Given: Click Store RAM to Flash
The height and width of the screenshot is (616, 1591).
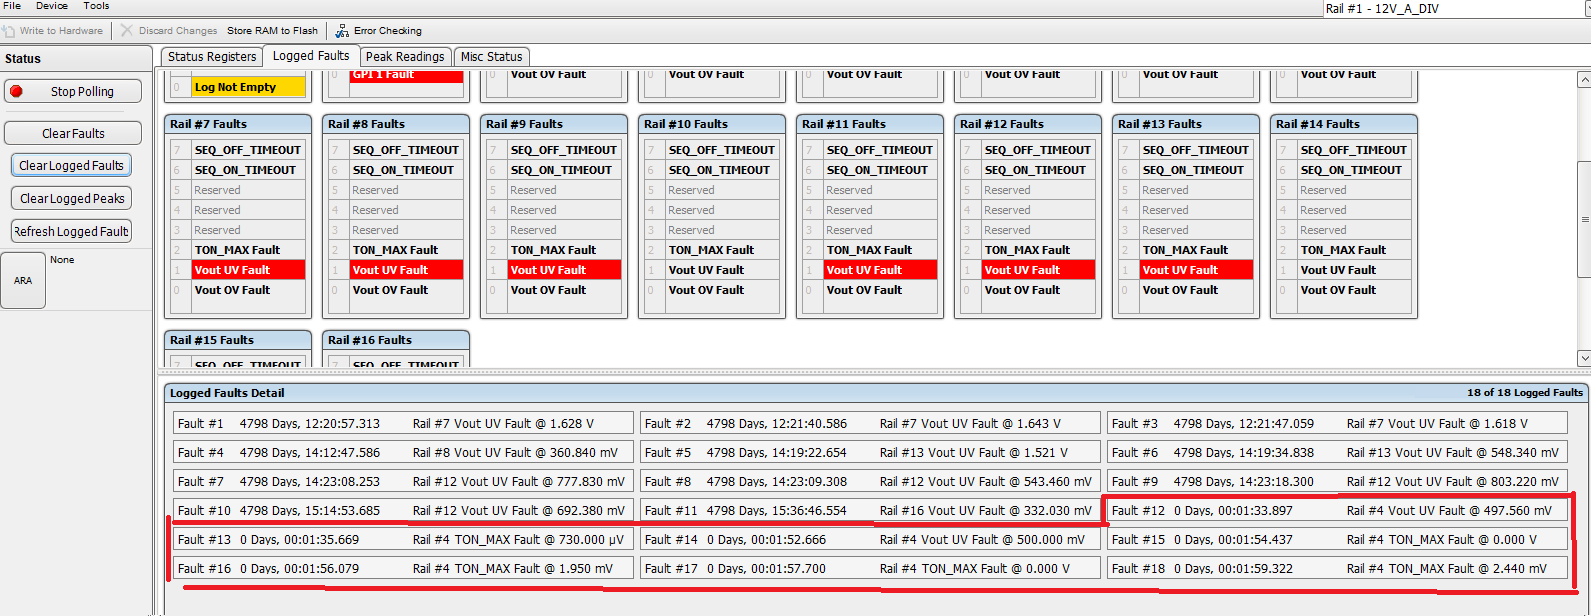Looking at the screenshot, I should coord(272,31).
